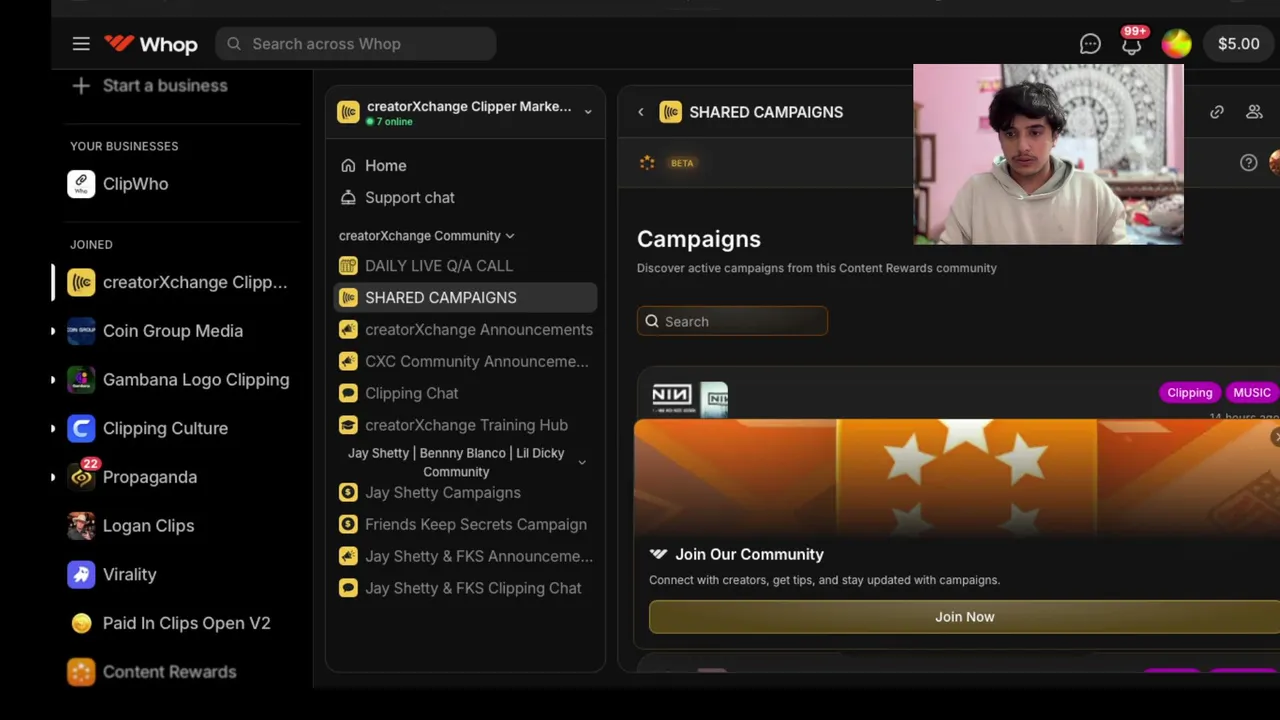The image size is (1280, 720).
Task: Open Friends Keep Secrets Campaign
Action: click(x=465, y=525)
